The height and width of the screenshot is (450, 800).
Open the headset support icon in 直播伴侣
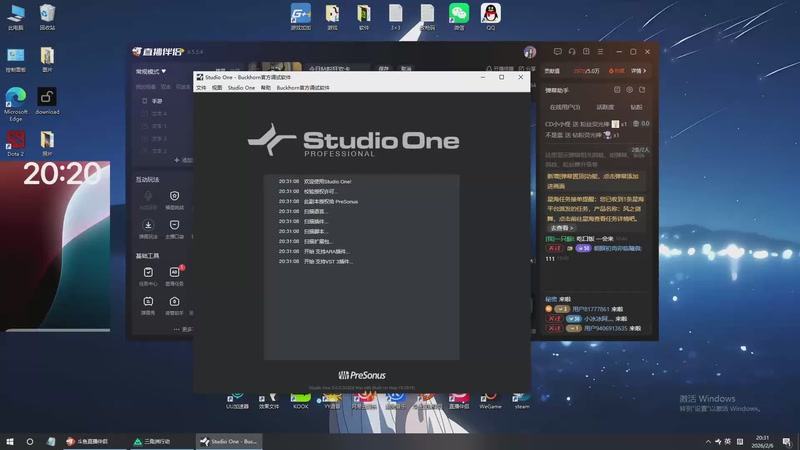point(572,52)
